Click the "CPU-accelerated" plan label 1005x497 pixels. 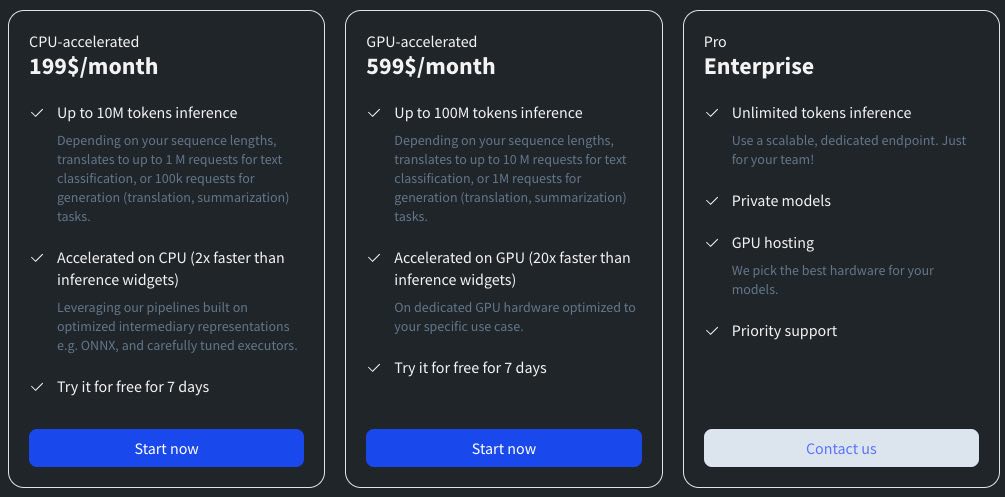point(84,42)
